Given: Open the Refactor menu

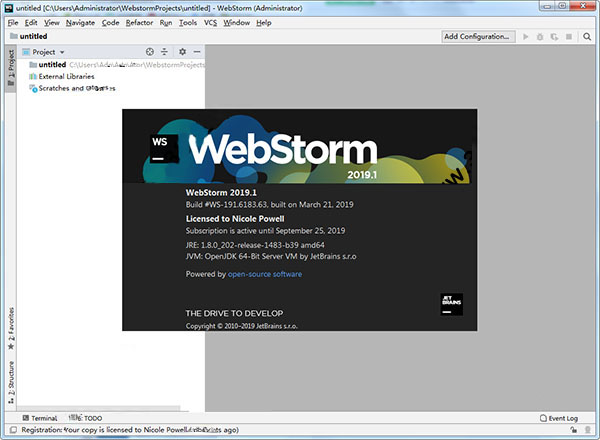Looking at the screenshot, I should [139, 23].
